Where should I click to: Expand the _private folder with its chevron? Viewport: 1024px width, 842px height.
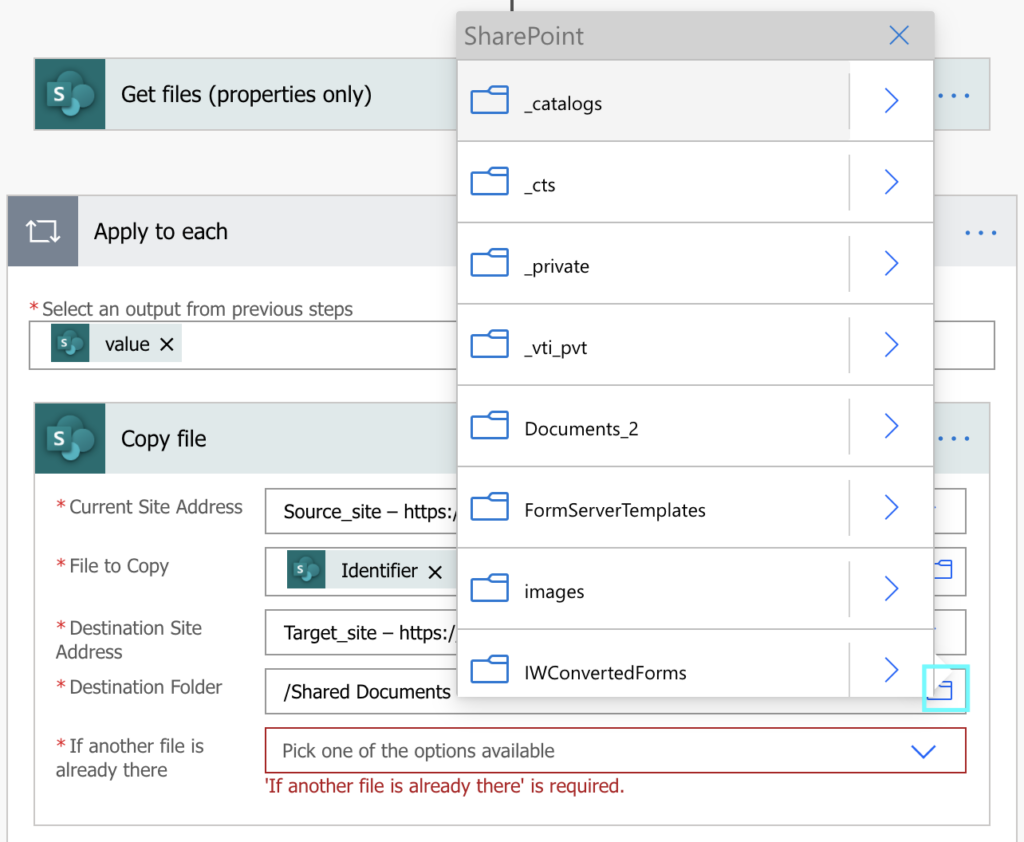pyautogui.click(x=891, y=263)
